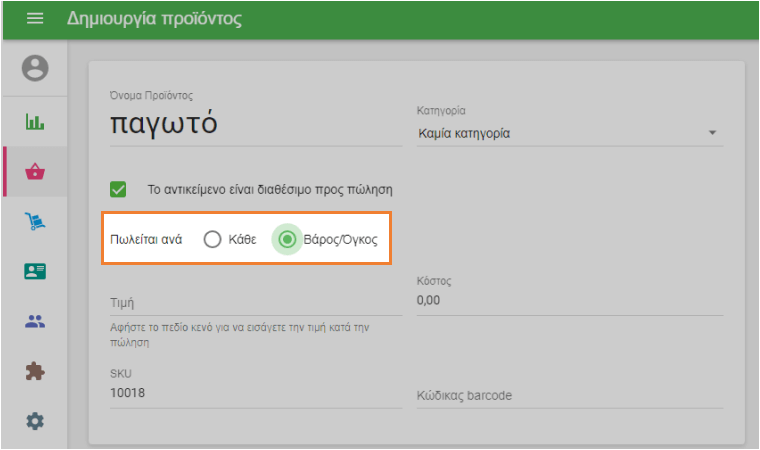This screenshot has height=450, width=760.
Task: Open the hamburger navigation menu
Action: point(35,18)
